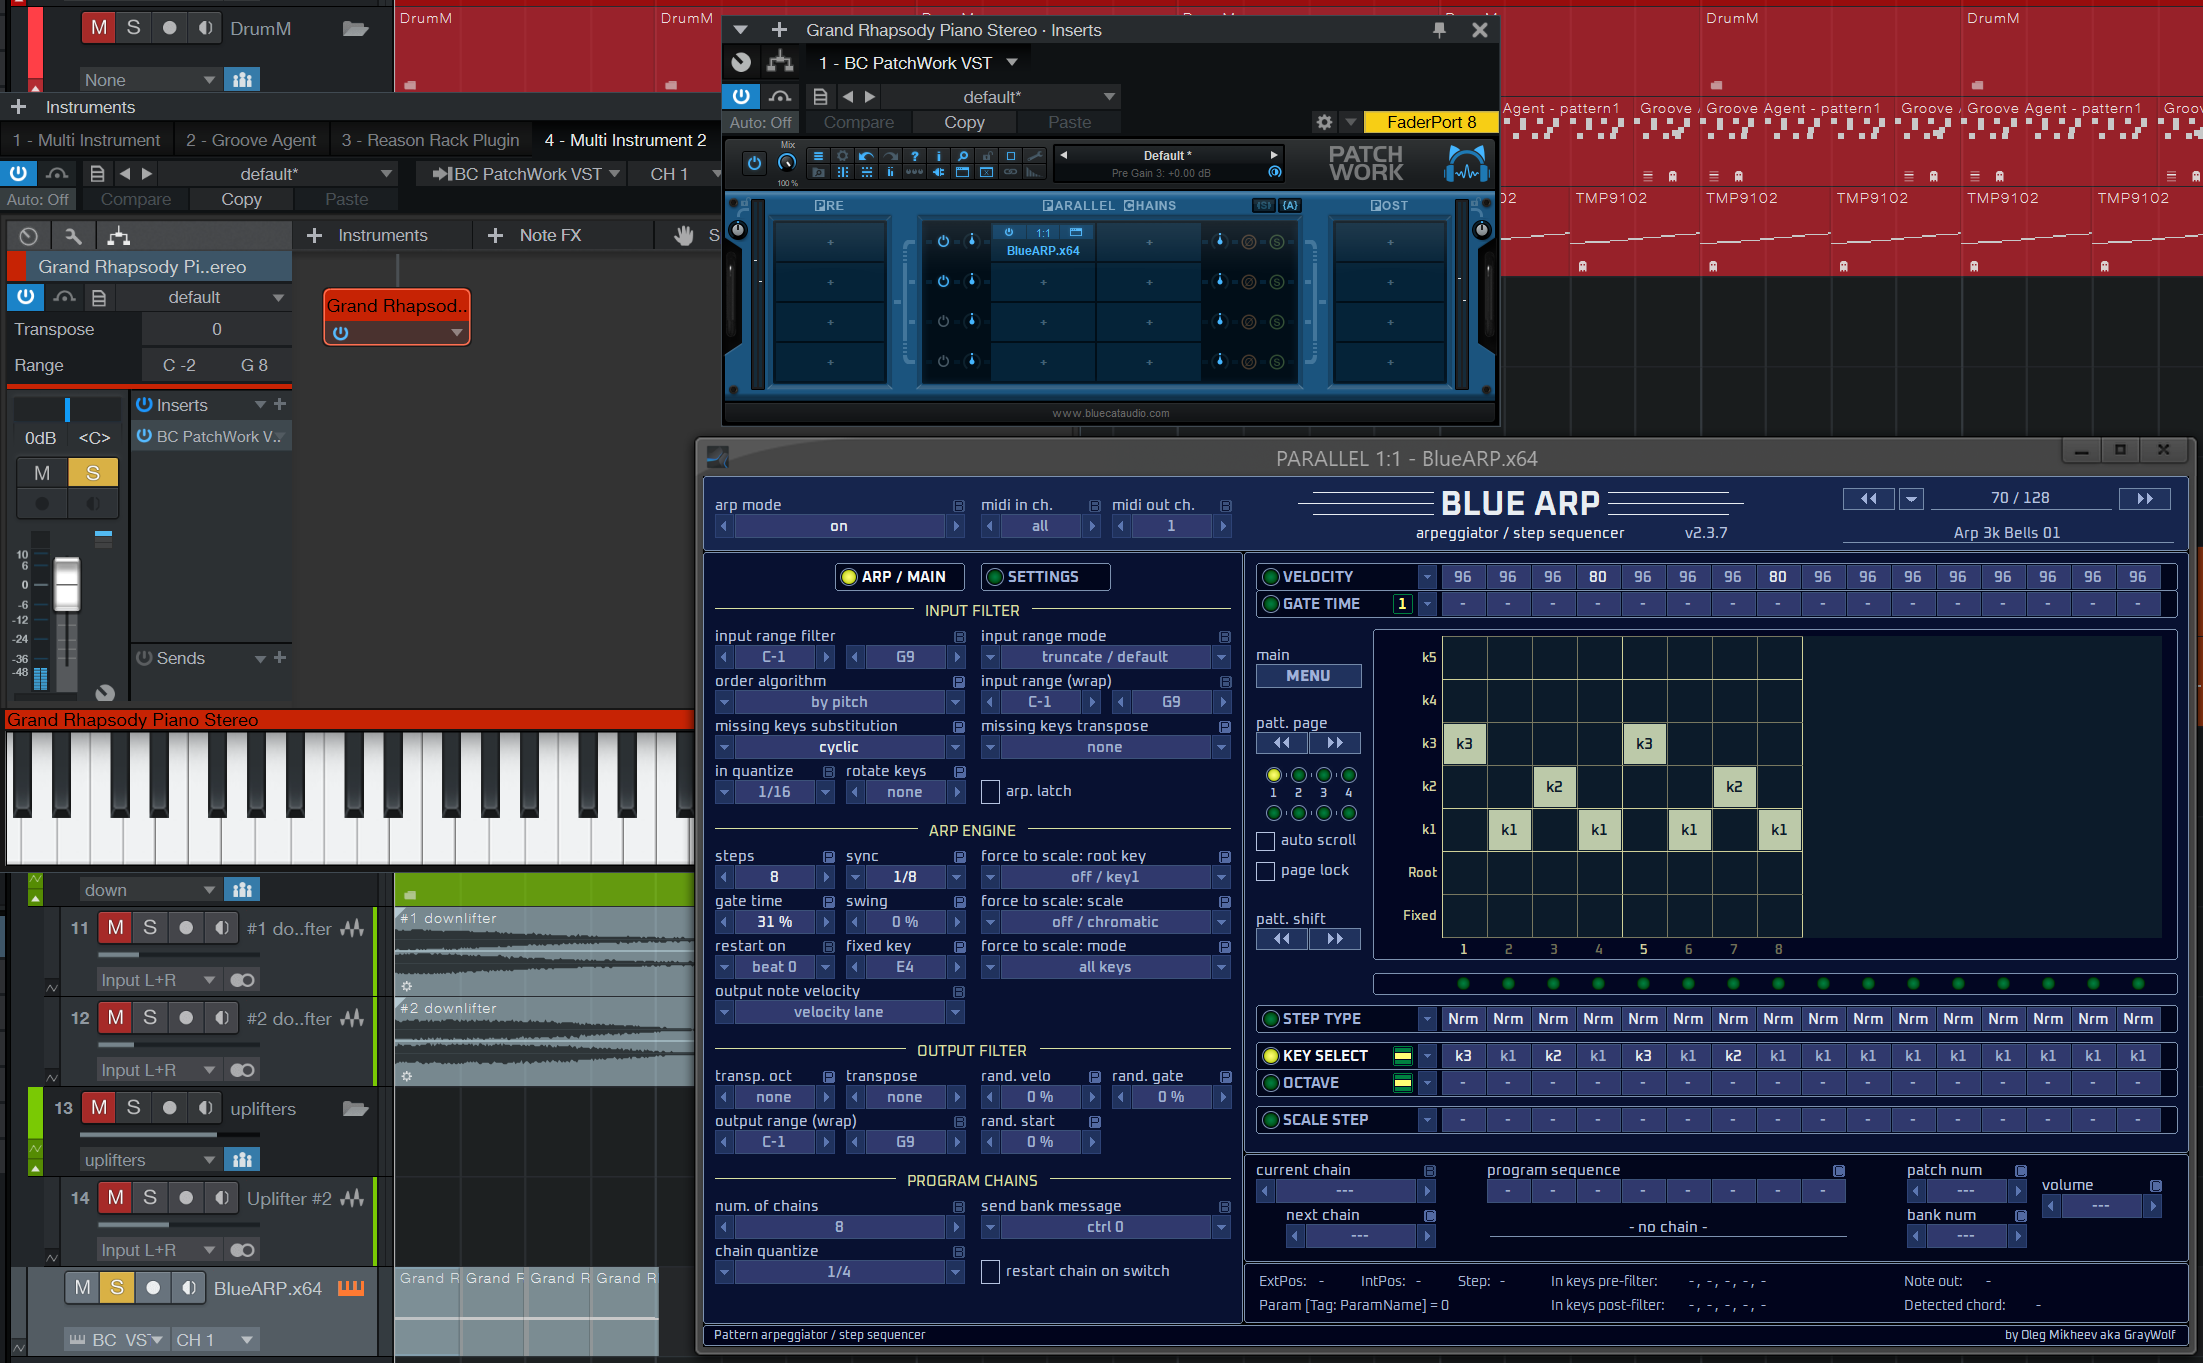Click Copy in the Inserts window
The width and height of the screenshot is (2203, 1363).
pos(964,122)
